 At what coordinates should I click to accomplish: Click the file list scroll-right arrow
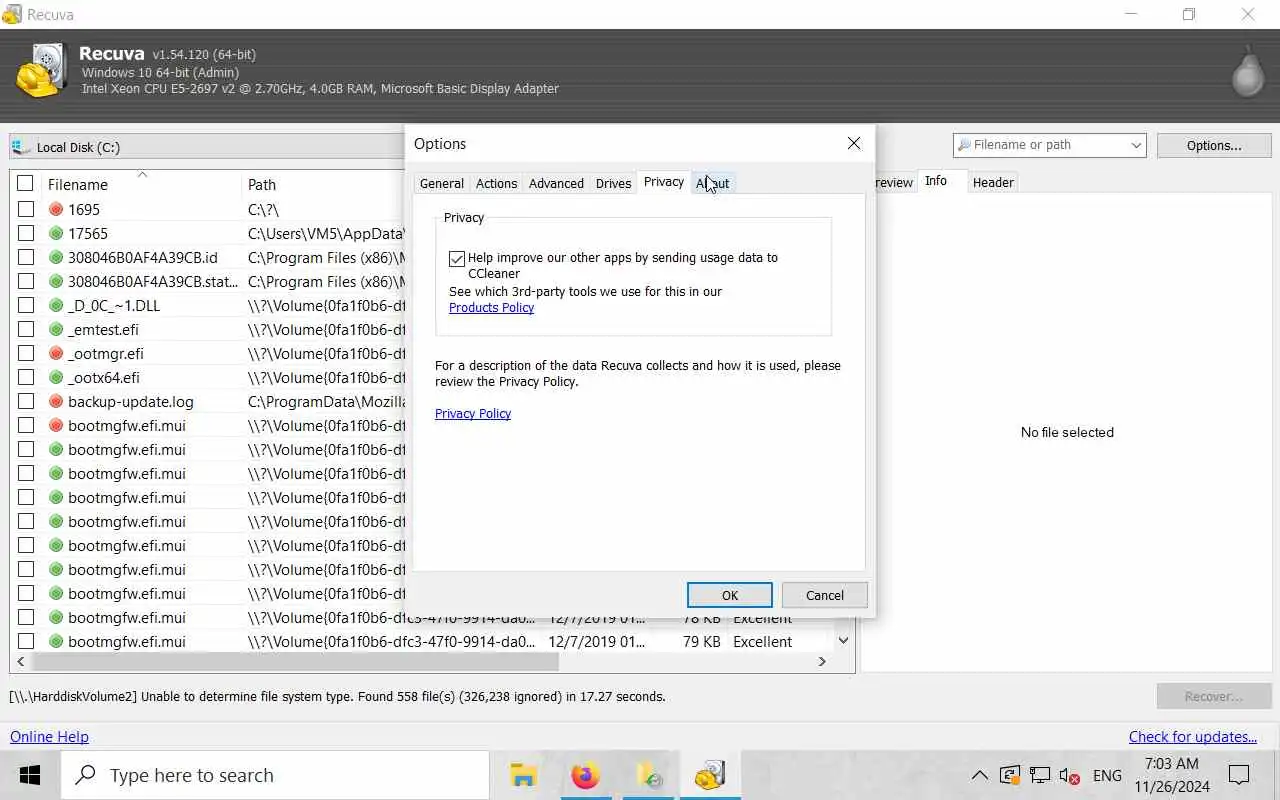click(x=822, y=661)
